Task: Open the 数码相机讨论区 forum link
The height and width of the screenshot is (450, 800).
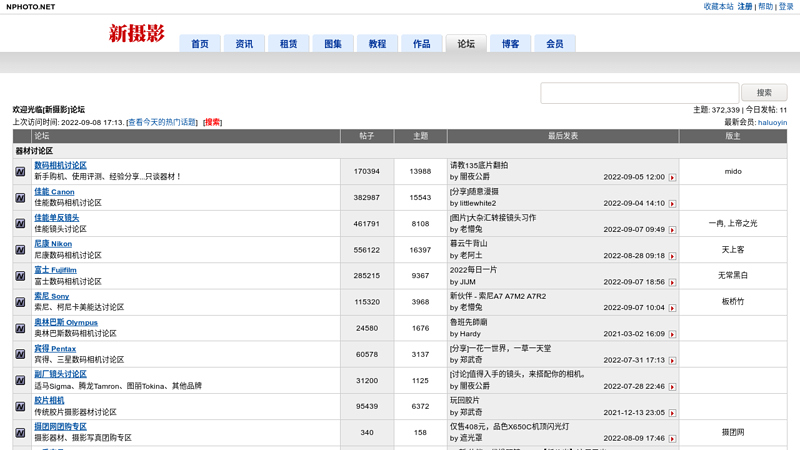Action: [60, 165]
